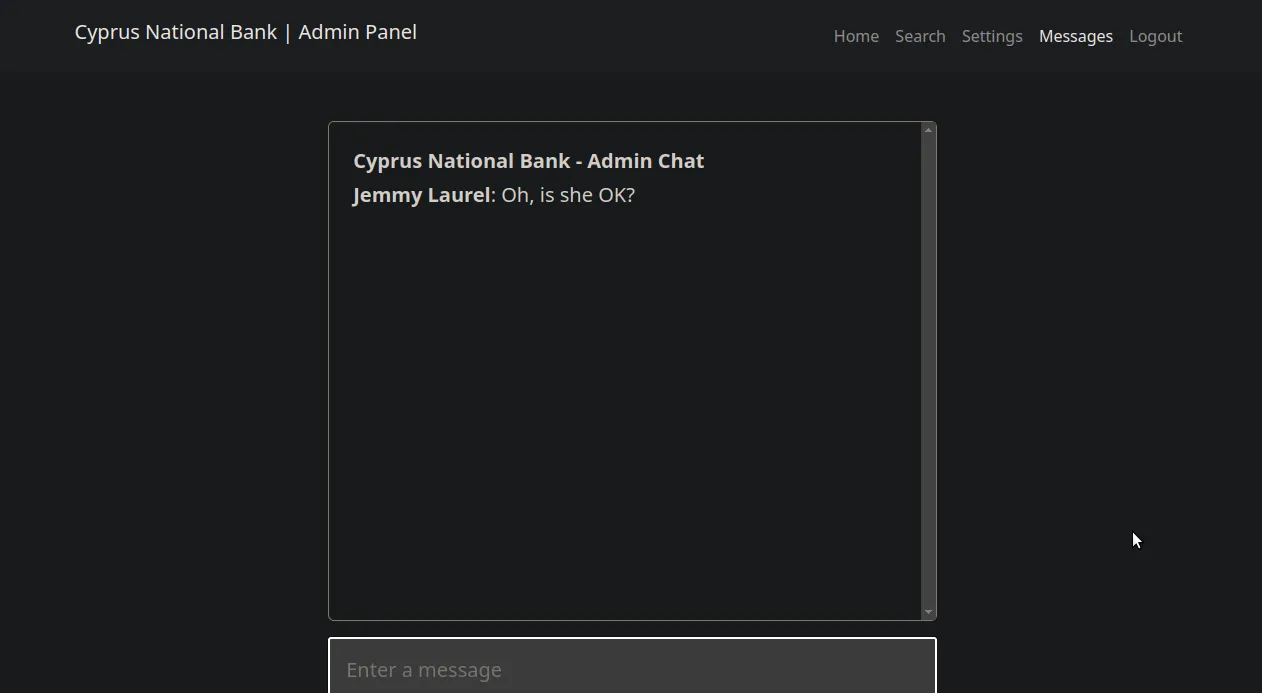Click the "Cyprus National Bank" text in chat heading
This screenshot has height=693, width=1262.
[x=461, y=161]
